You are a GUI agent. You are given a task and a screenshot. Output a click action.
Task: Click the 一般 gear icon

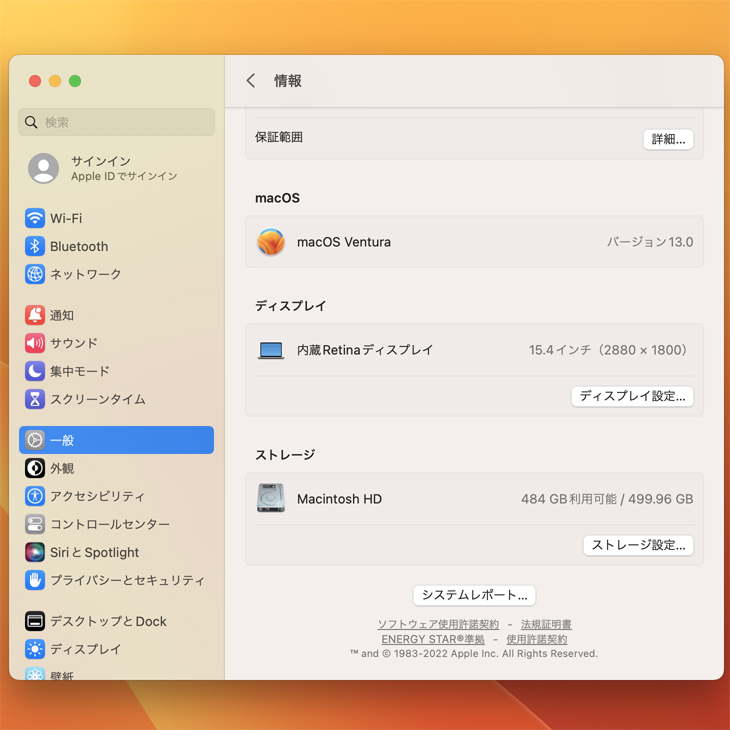pos(34,440)
